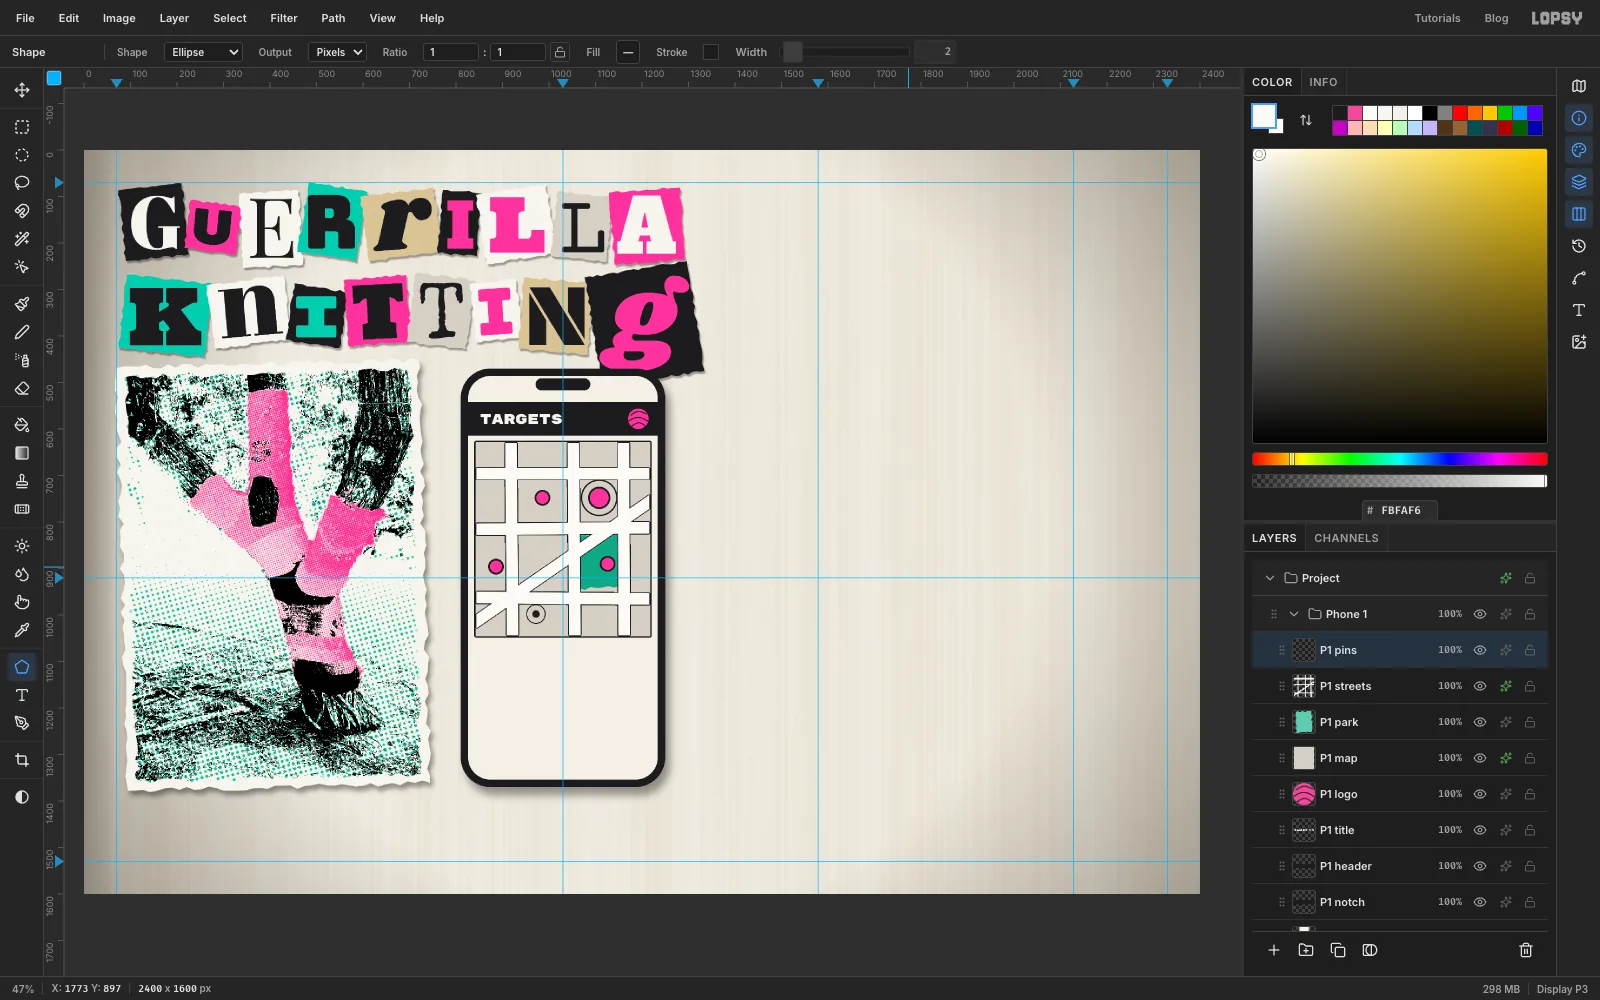Pick the Eraser tool
1600x1000 pixels.
point(22,388)
